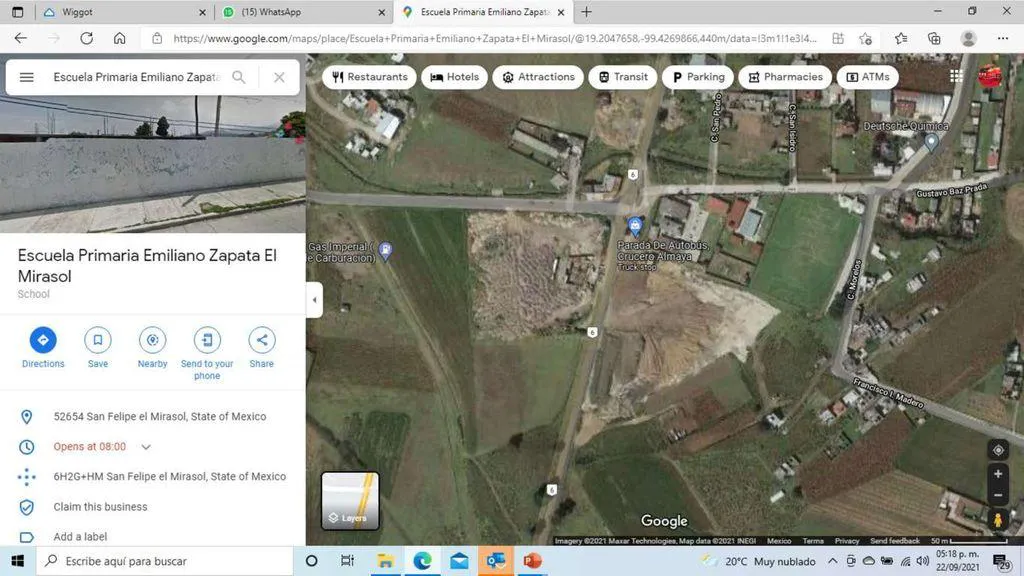Show your location on the map

tap(998, 450)
